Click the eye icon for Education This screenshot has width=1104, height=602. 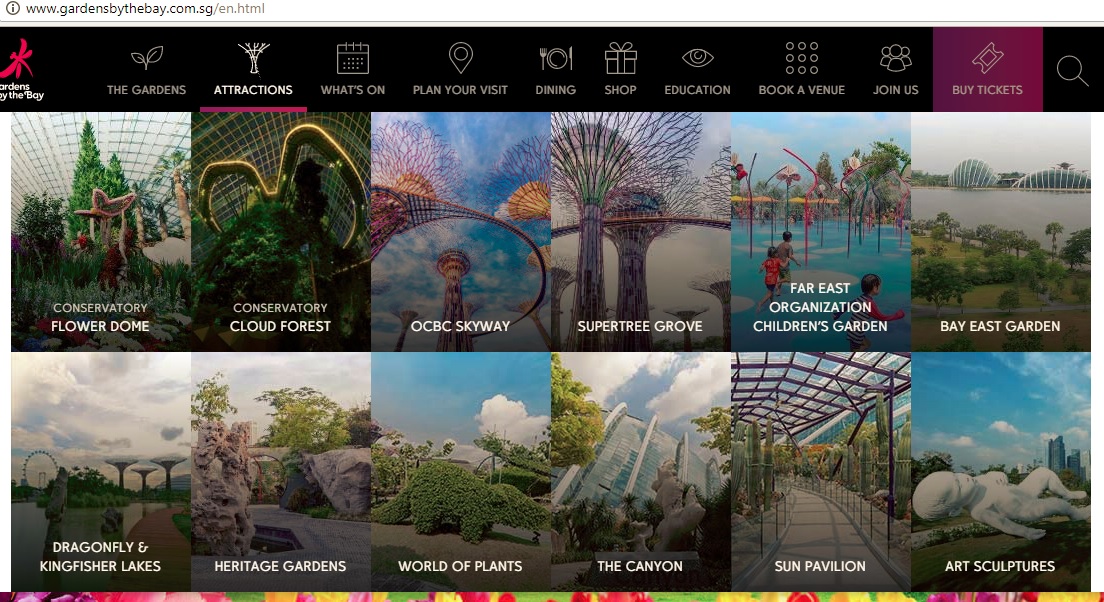697,58
